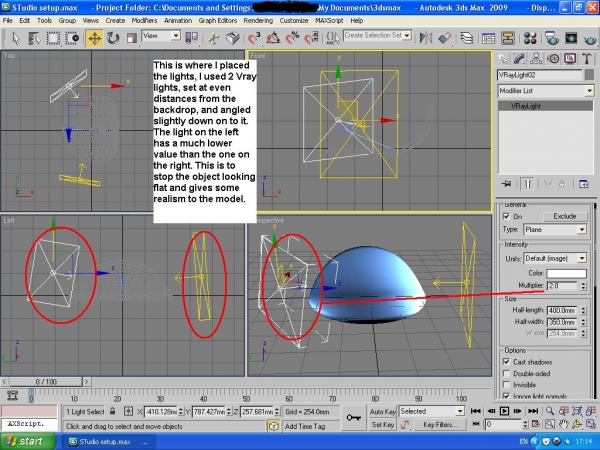
Task: Click the Set Keys key button
Action: click(353, 417)
